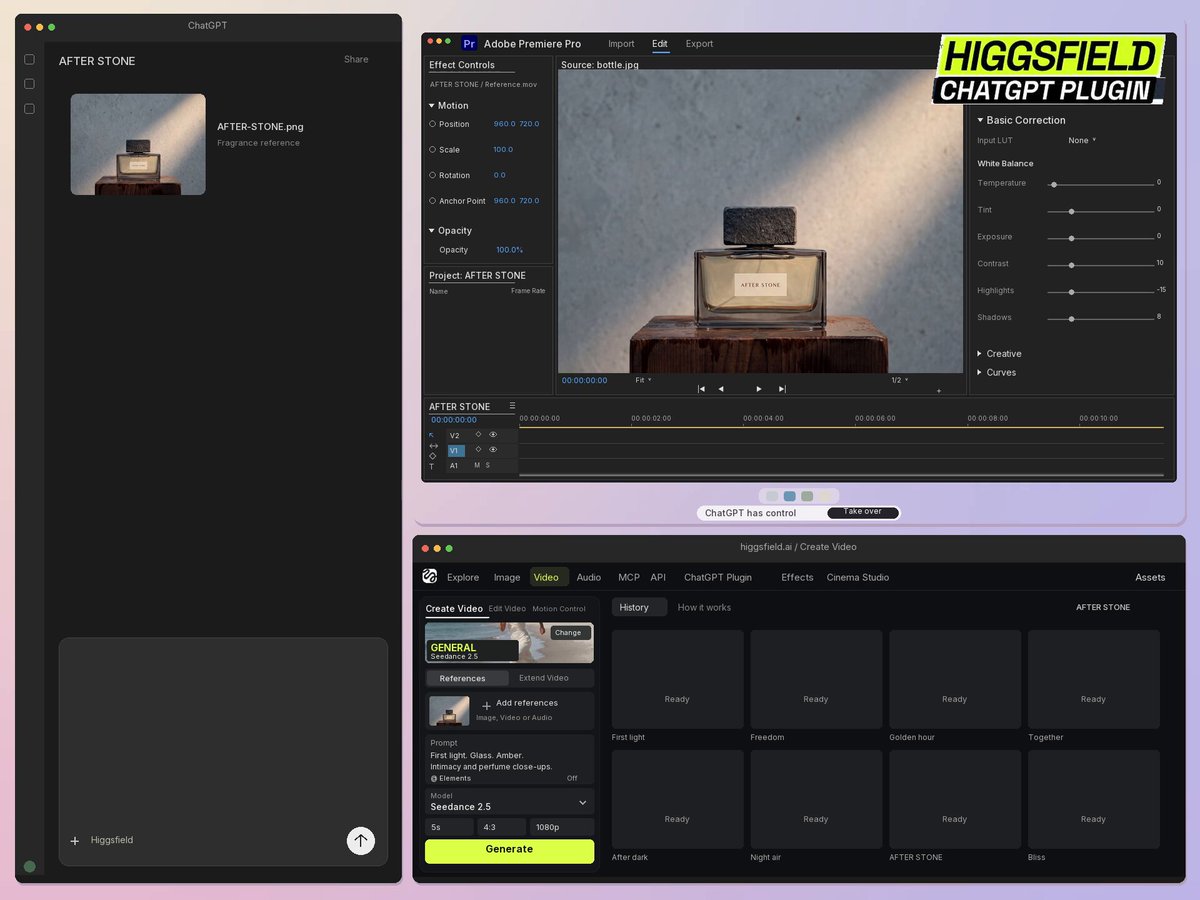Open the Golden hour video in History
Image resolution: width=1200 pixels, height=900 pixels.
click(x=955, y=679)
